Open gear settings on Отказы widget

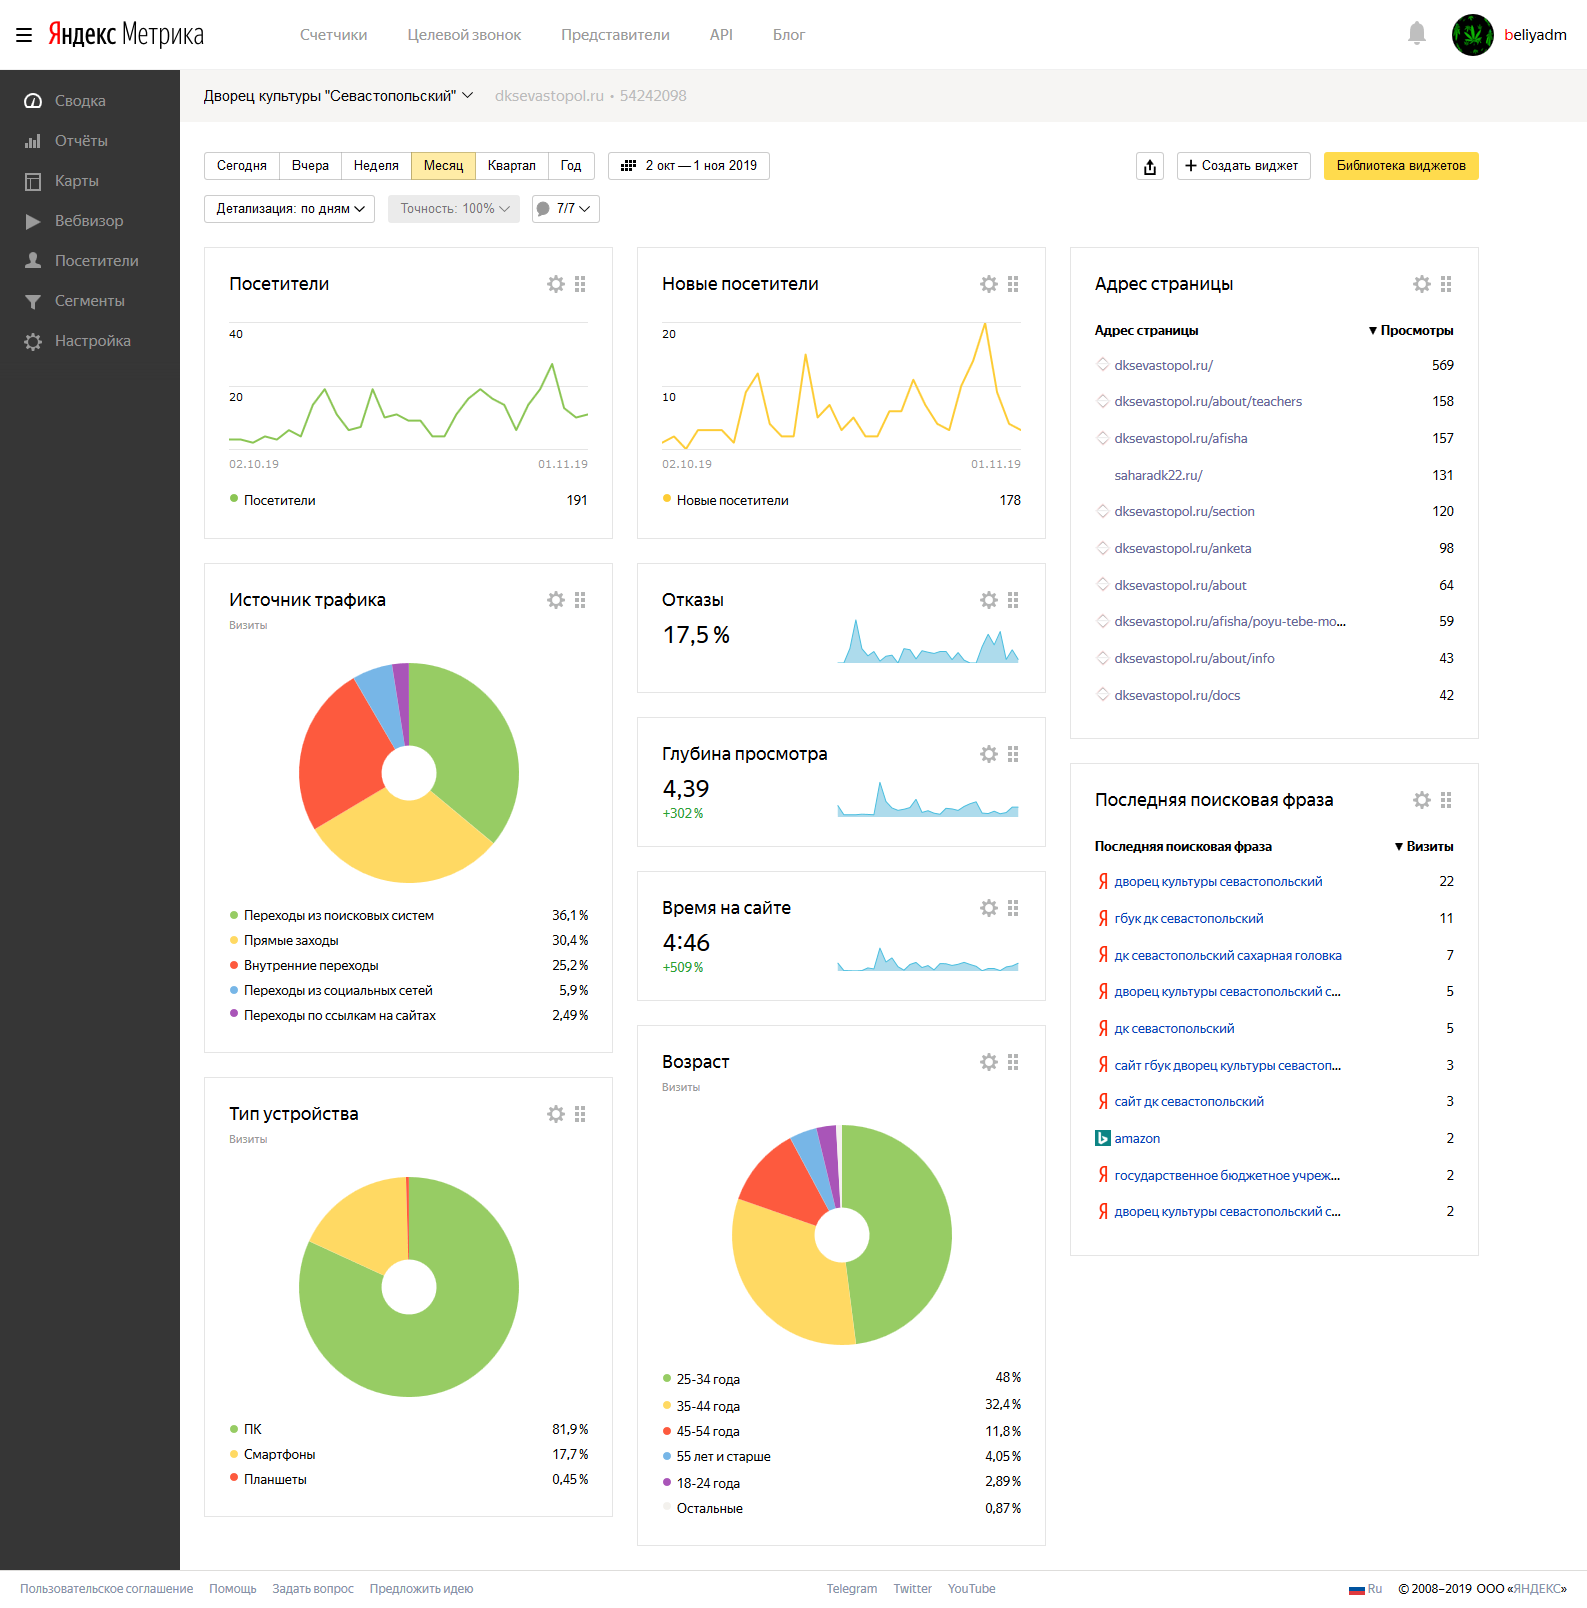(989, 600)
